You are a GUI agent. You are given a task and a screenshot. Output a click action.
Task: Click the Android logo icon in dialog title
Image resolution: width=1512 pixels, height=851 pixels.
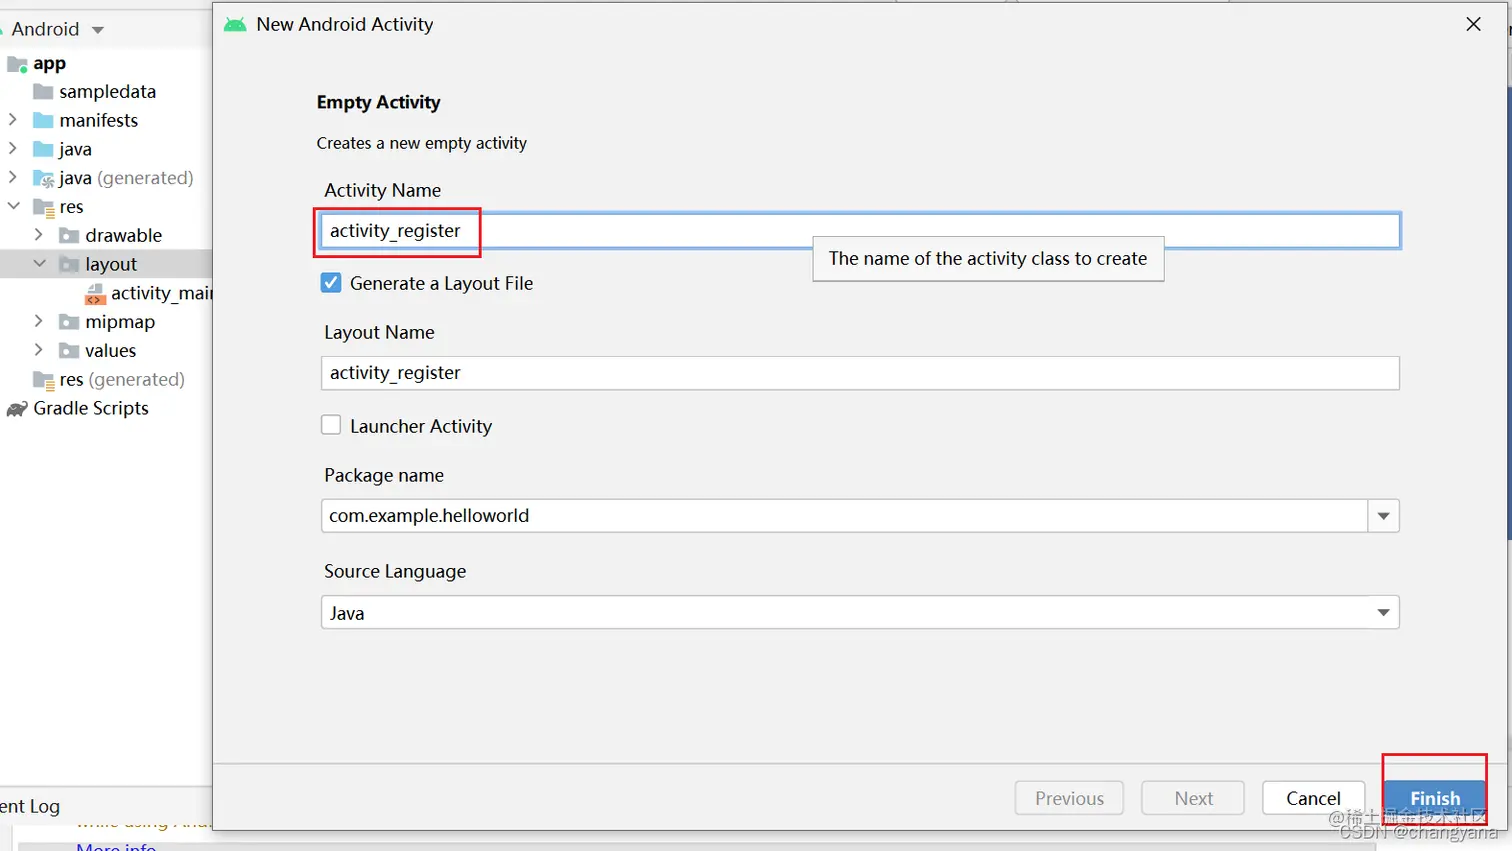[x=235, y=24]
